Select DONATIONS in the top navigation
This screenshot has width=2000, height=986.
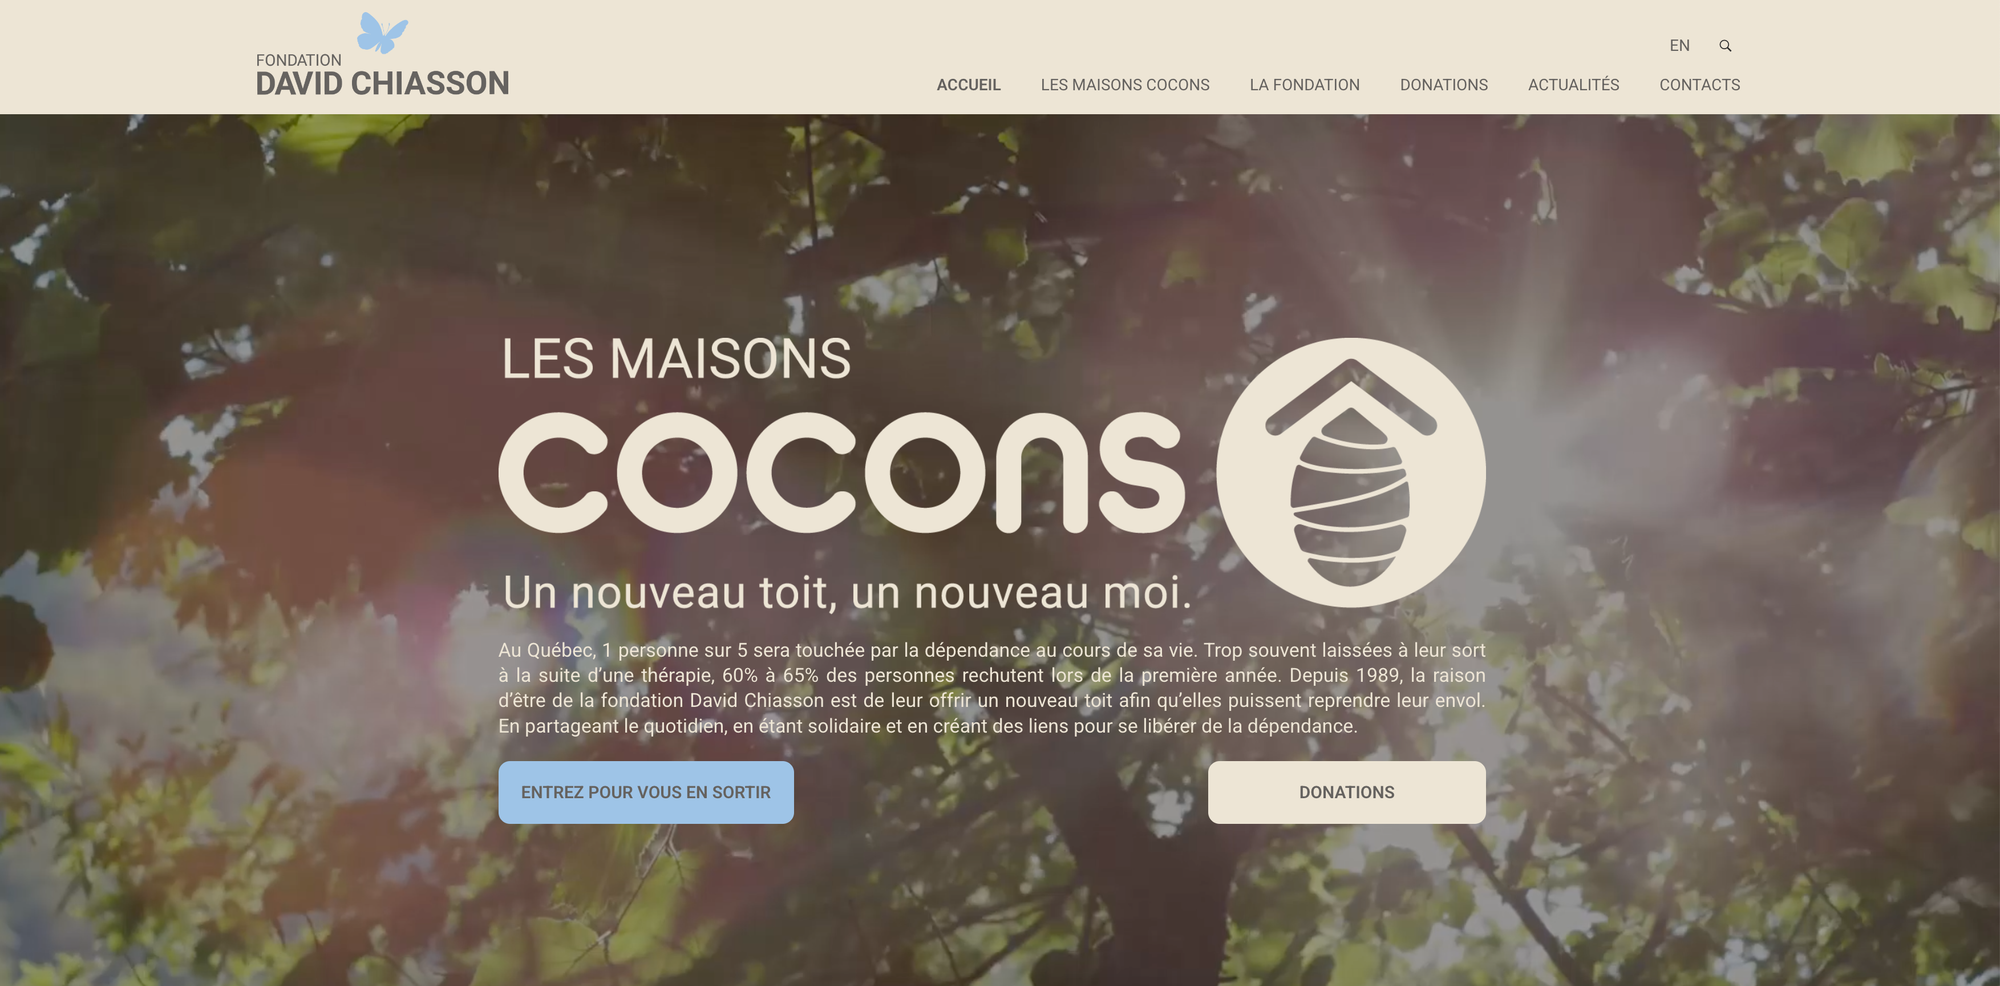pos(1444,85)
